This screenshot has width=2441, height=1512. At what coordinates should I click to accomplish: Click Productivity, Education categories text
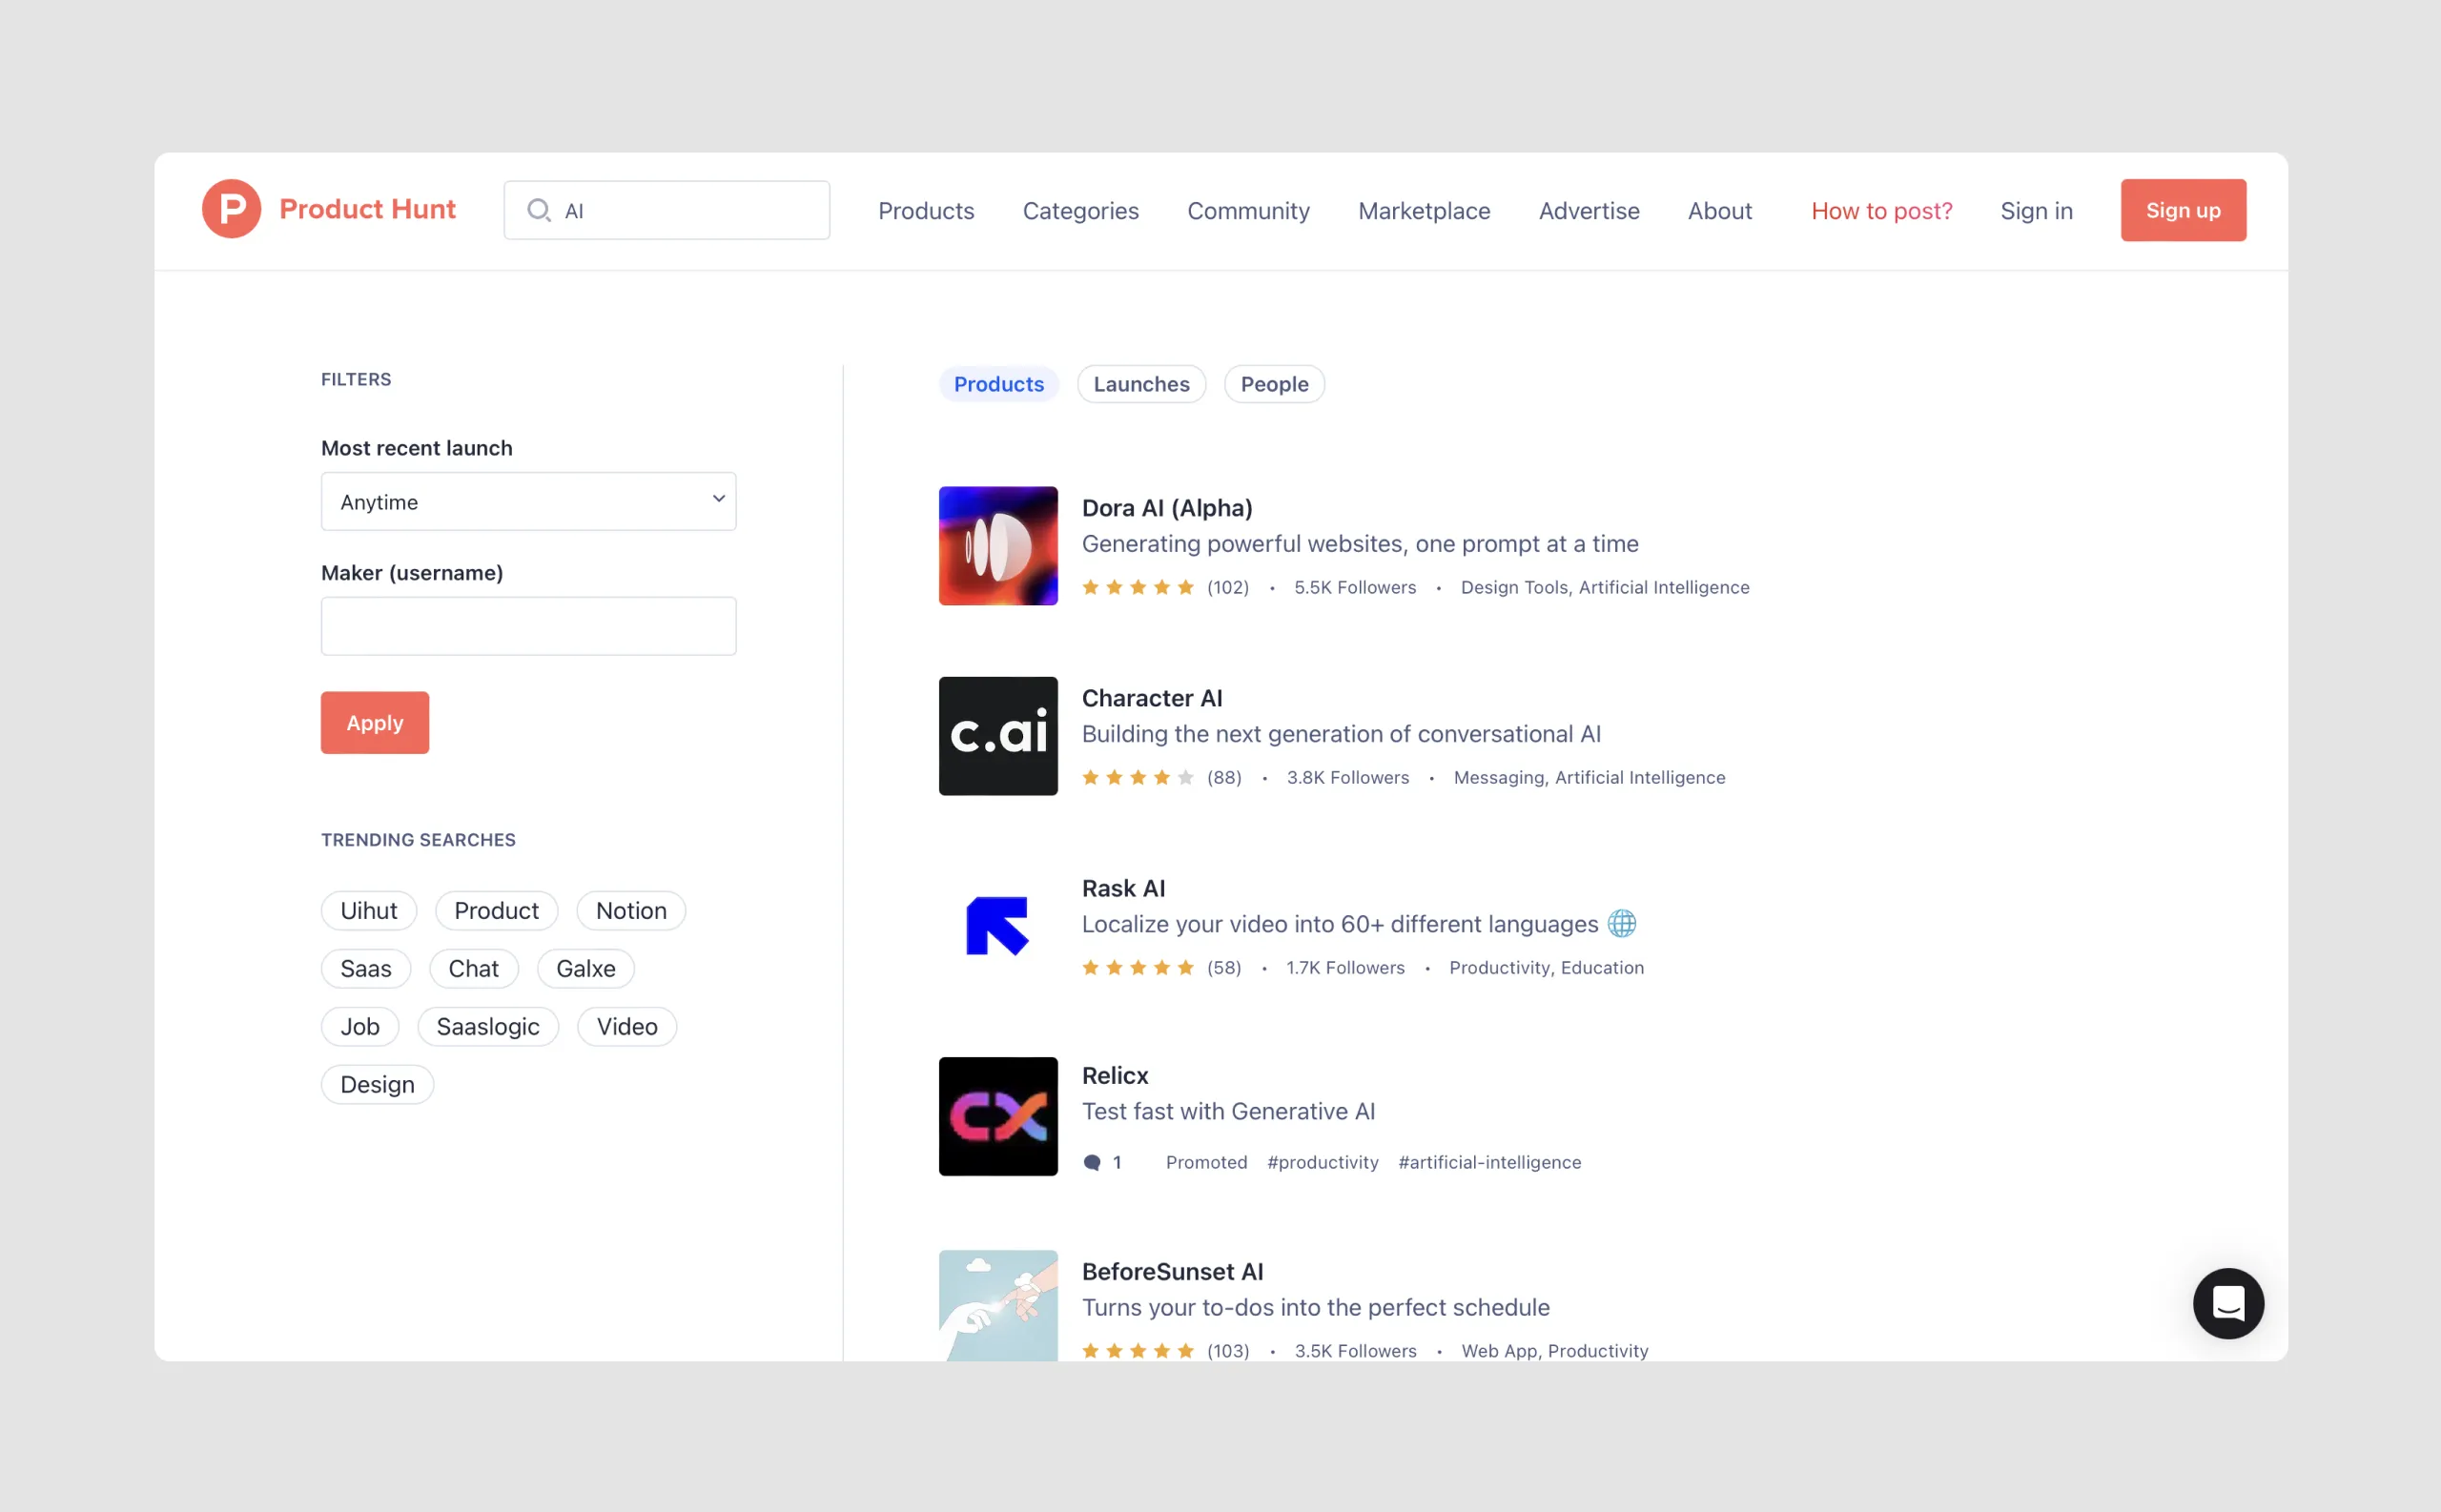1546,967
